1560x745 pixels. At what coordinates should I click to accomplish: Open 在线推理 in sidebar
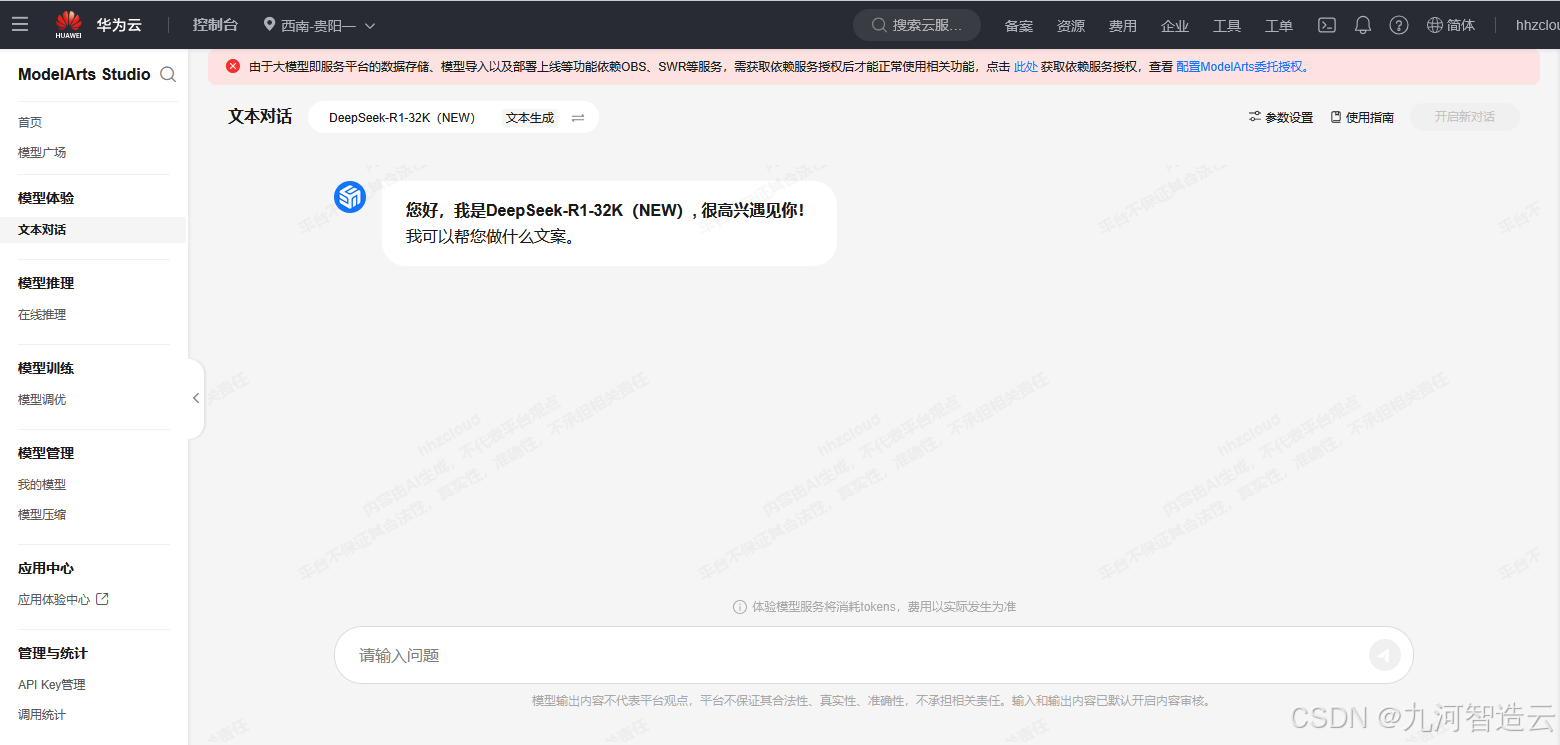(x=42, y=314)
